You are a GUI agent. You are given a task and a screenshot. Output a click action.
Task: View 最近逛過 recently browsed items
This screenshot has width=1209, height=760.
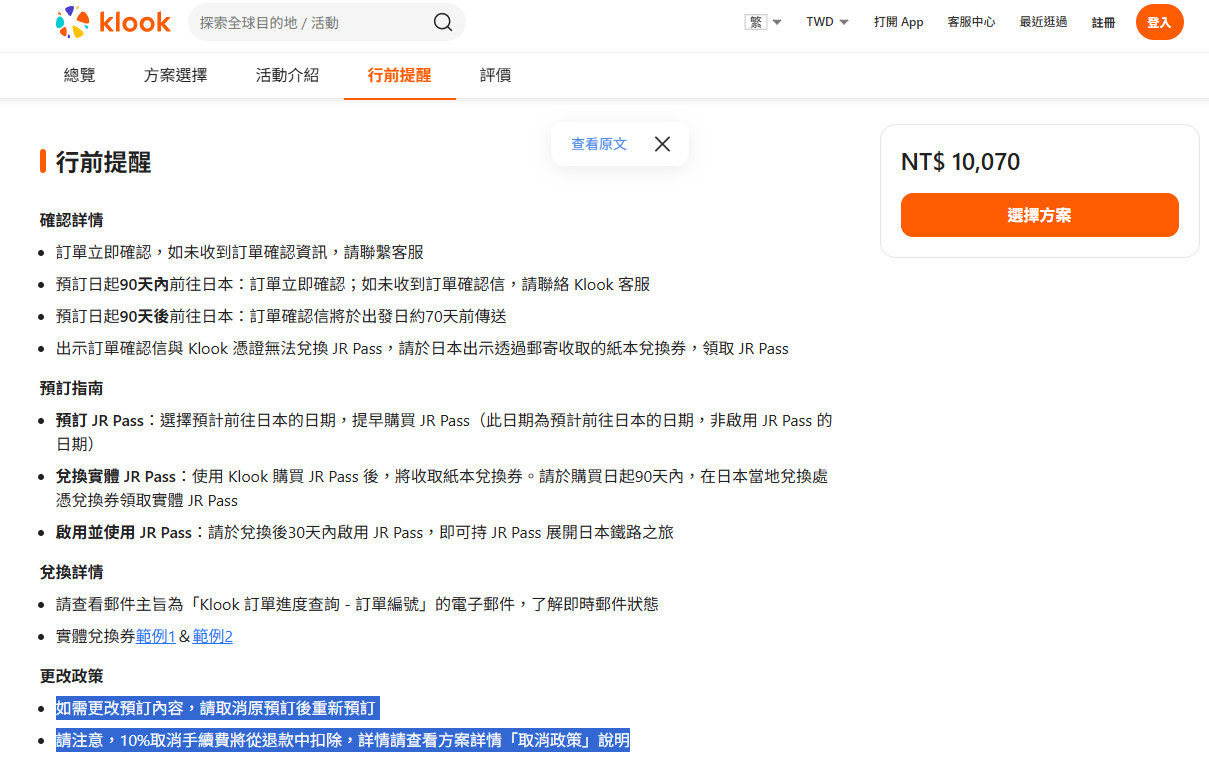(1043, 21)
